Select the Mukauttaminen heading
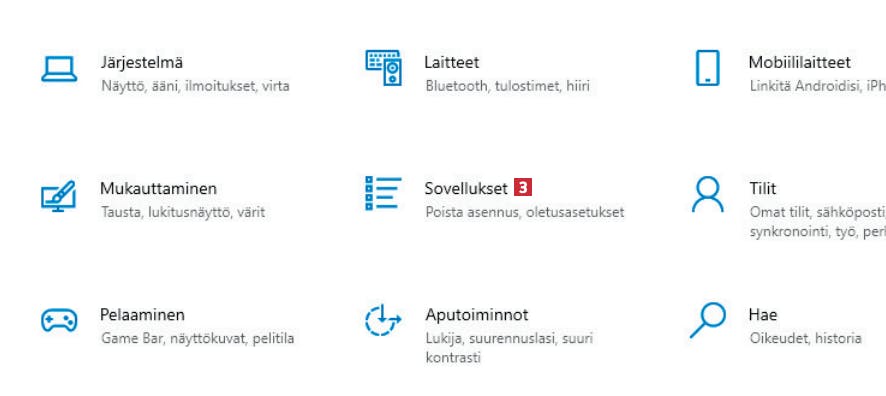The height and width of the screenshot is (396, 886). 158,188
